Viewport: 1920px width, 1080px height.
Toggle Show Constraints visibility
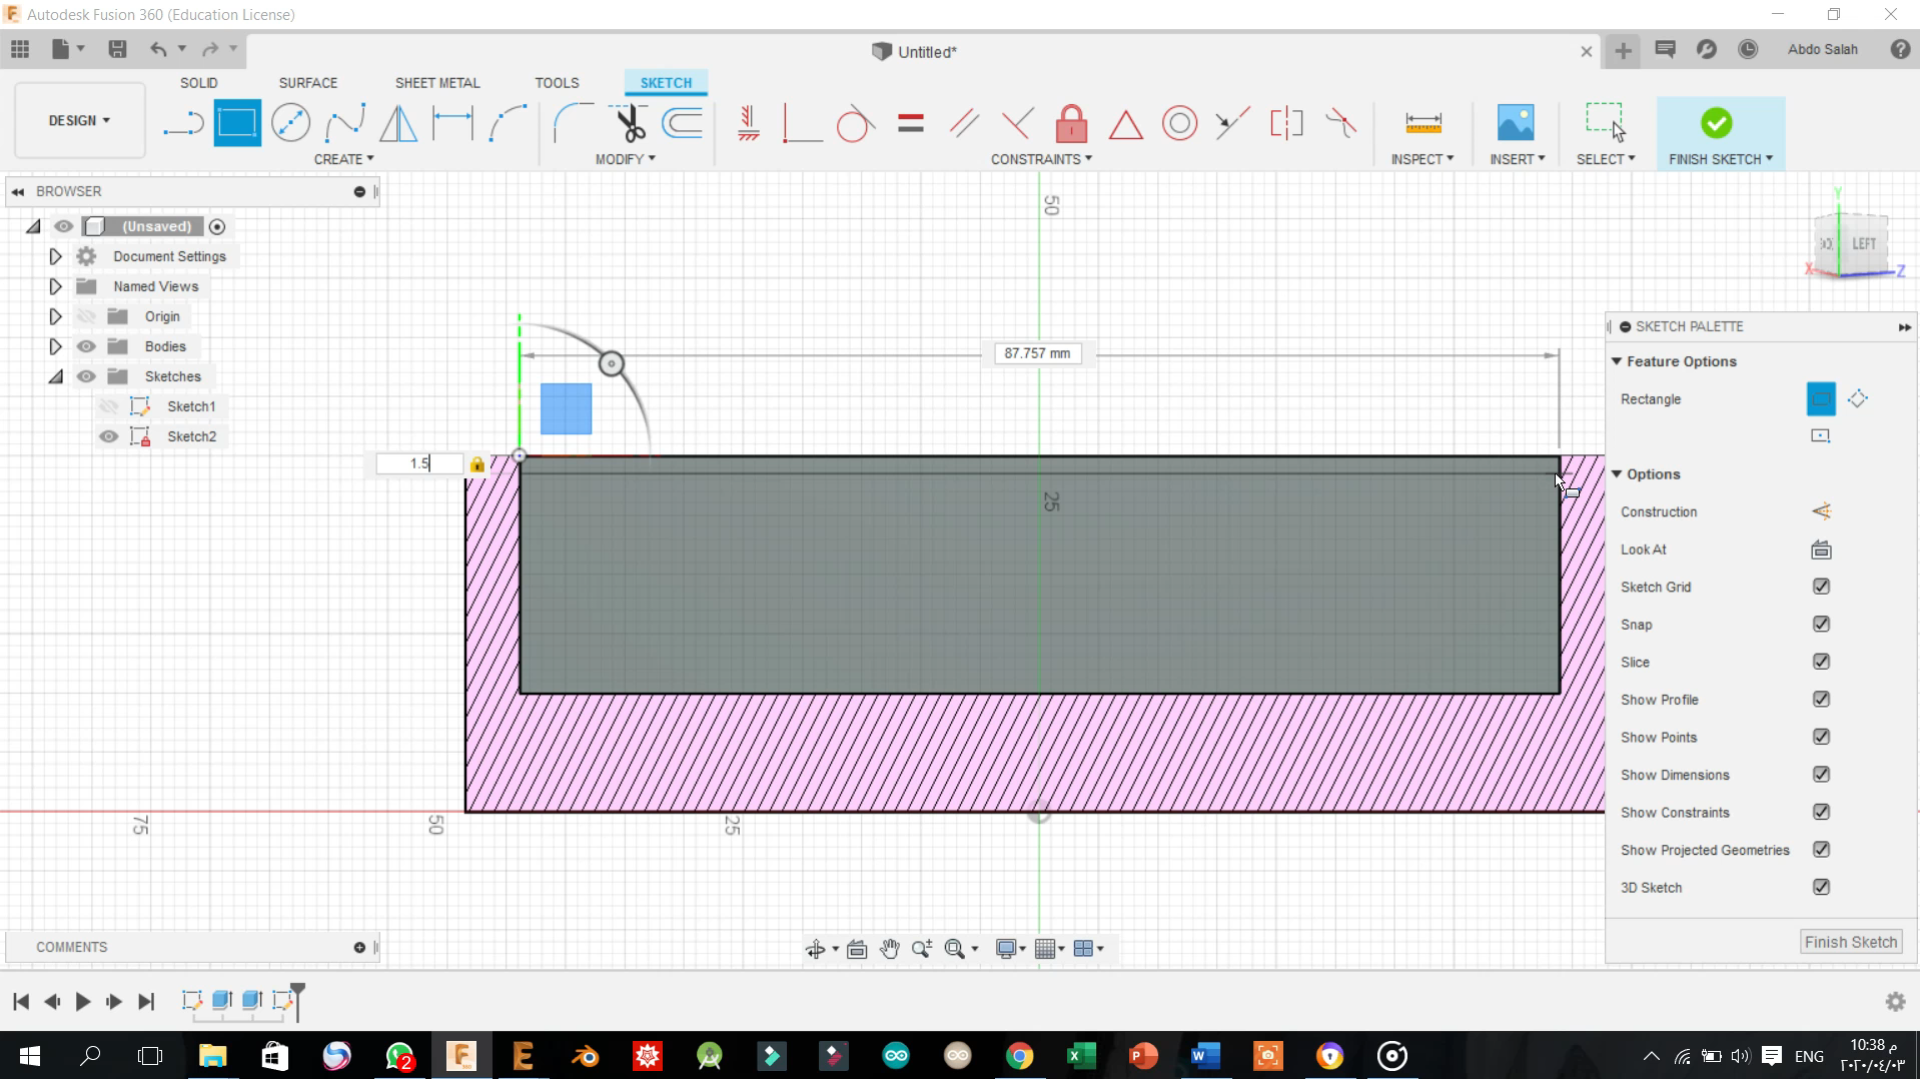coord(1821,811)
